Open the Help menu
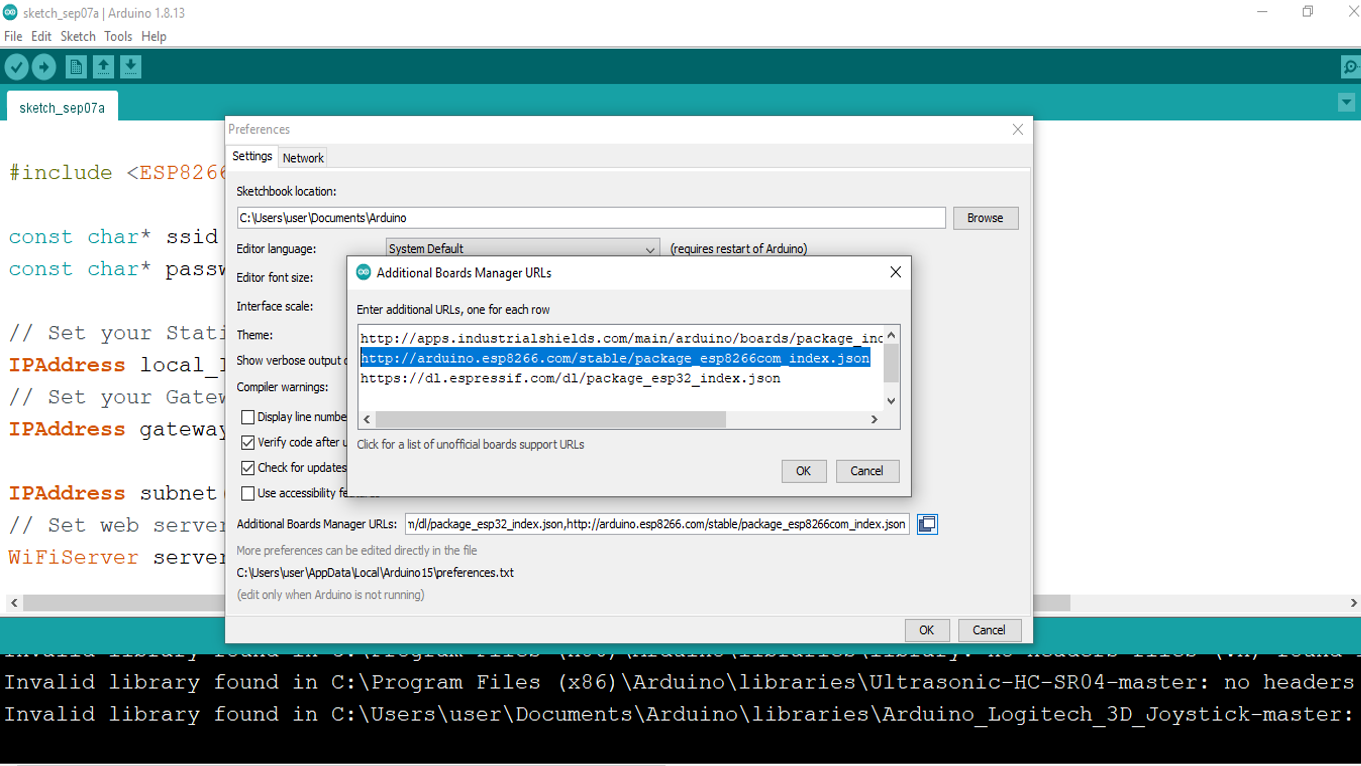The width and height of the screenshot is (1361, 766). click(x=154, y=36)
